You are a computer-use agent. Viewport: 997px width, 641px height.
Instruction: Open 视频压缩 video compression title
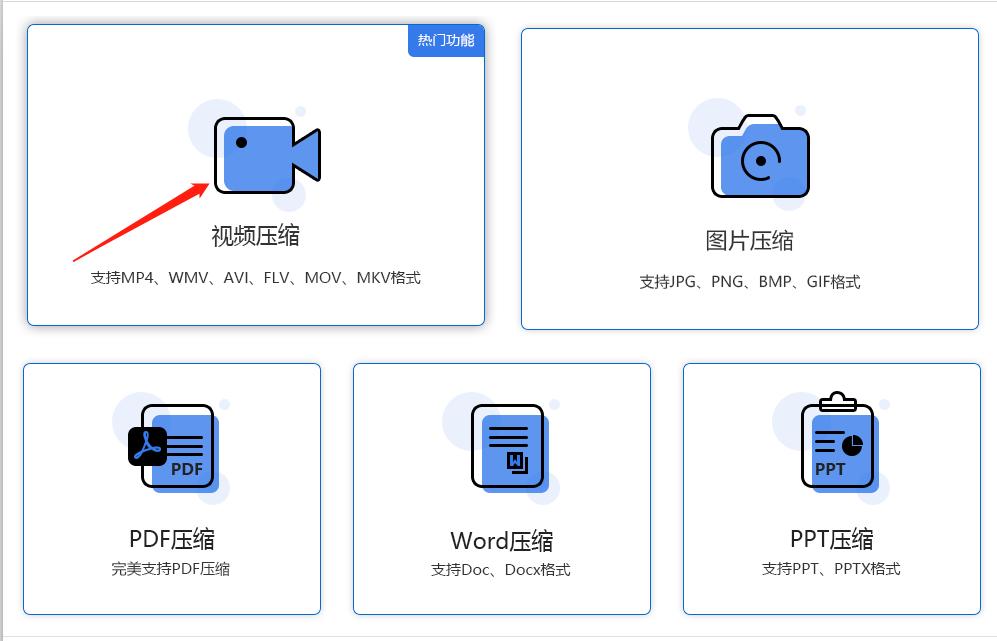pos(256,236)
